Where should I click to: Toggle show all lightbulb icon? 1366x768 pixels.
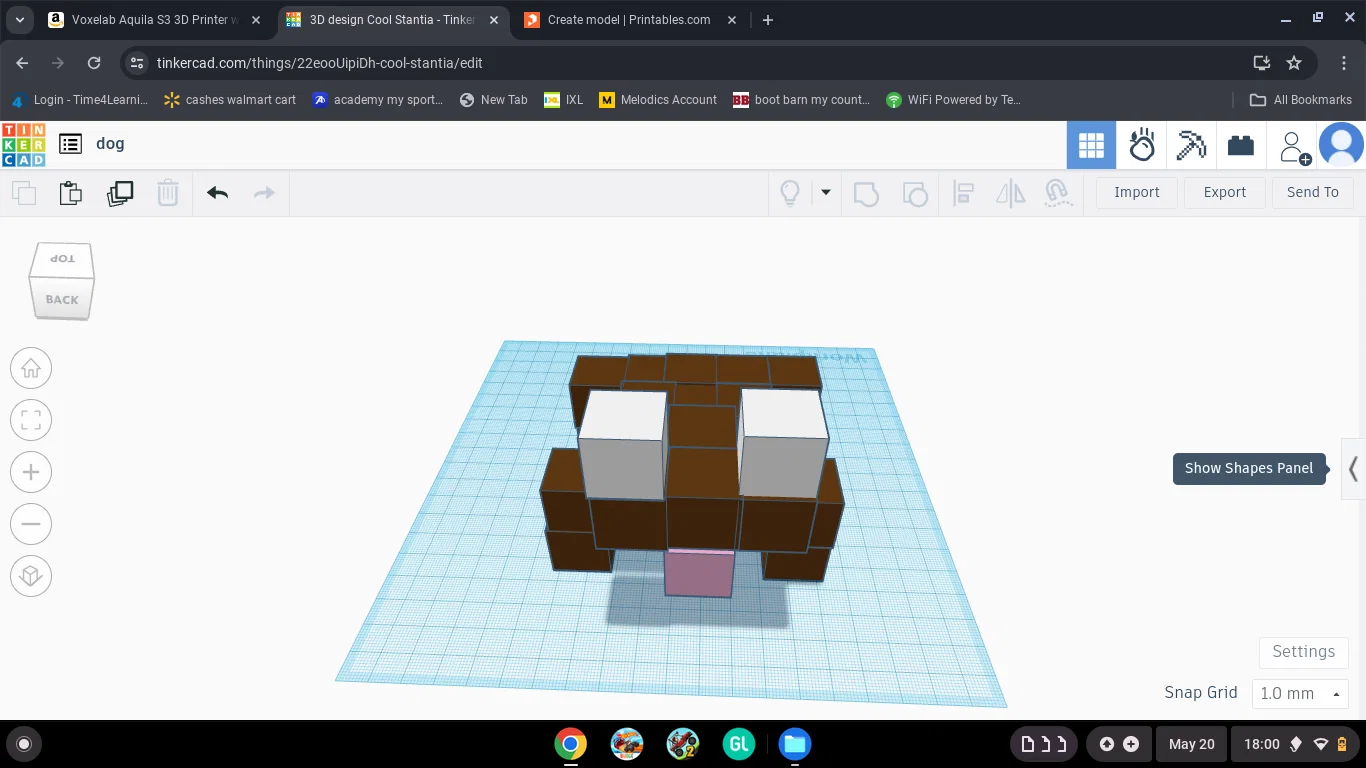click(x=790, y=193)
